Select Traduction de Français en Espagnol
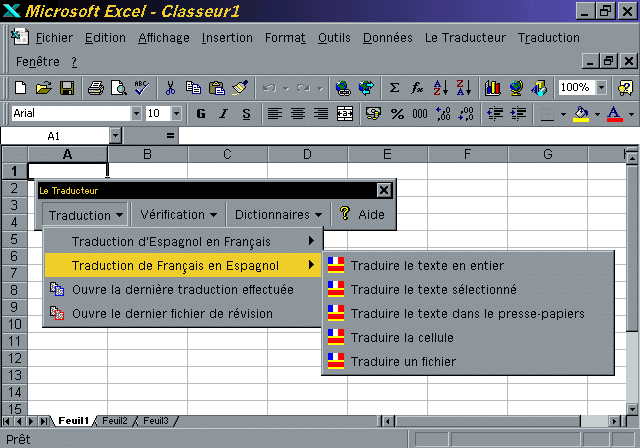This screenshot has height=448, width=640. pyautogui.click(x=183, y=265)
